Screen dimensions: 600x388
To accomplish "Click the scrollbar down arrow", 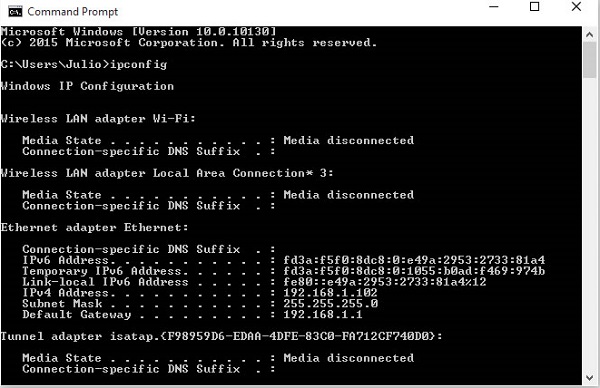I will [x=589, y=378].
